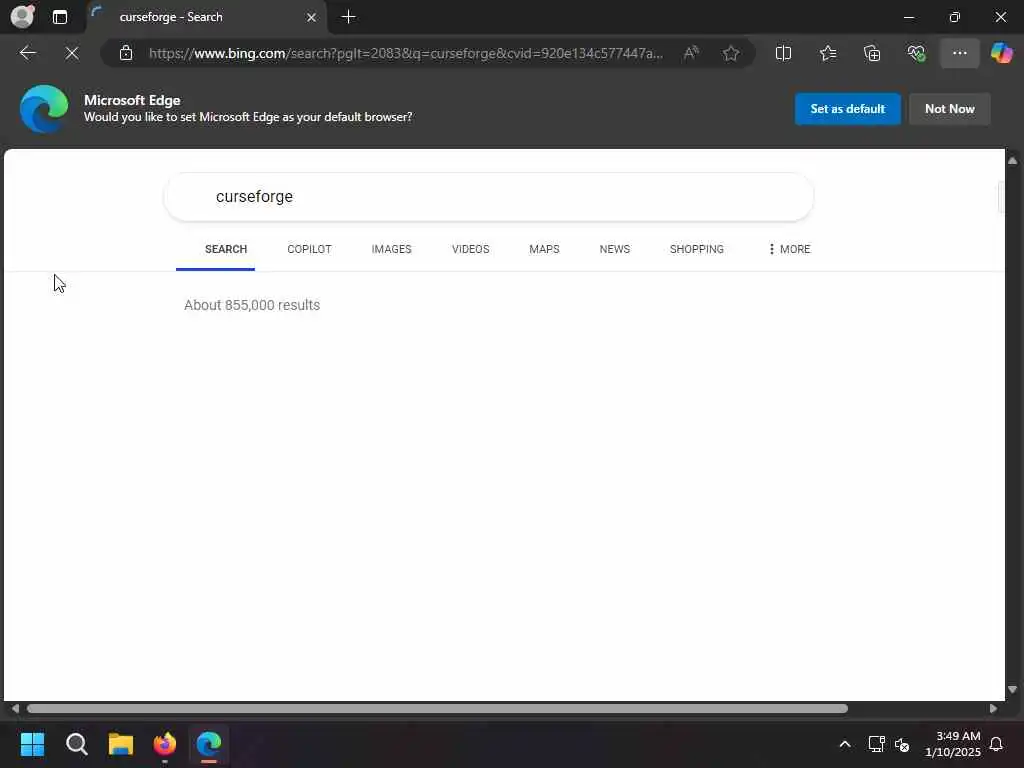Stop loading the page
1024x768 pixels.
(72, 53)
